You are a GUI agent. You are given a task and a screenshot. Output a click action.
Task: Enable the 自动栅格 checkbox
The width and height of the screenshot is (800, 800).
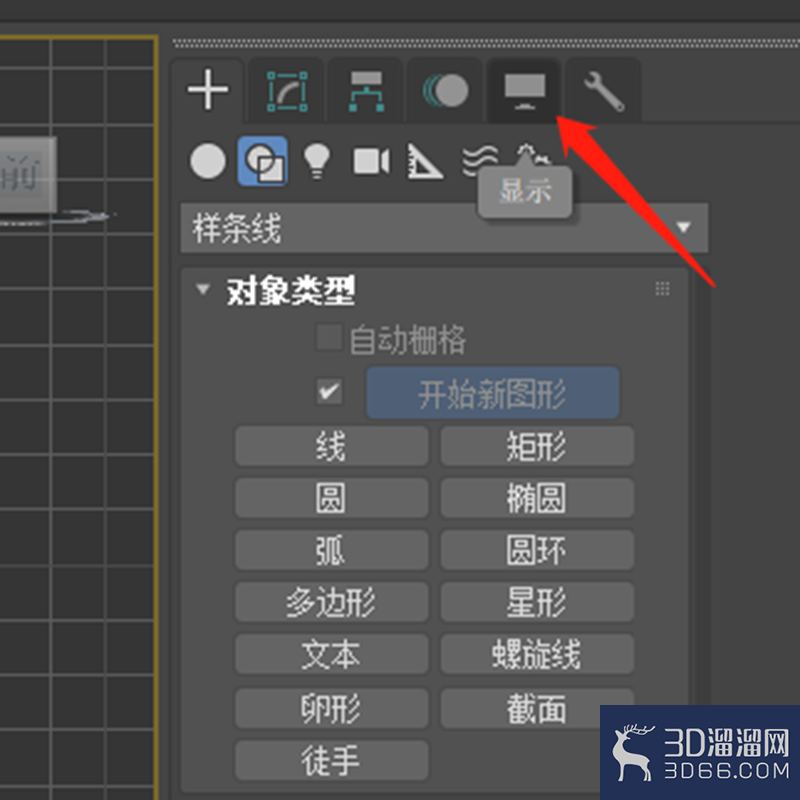[329, 338]
